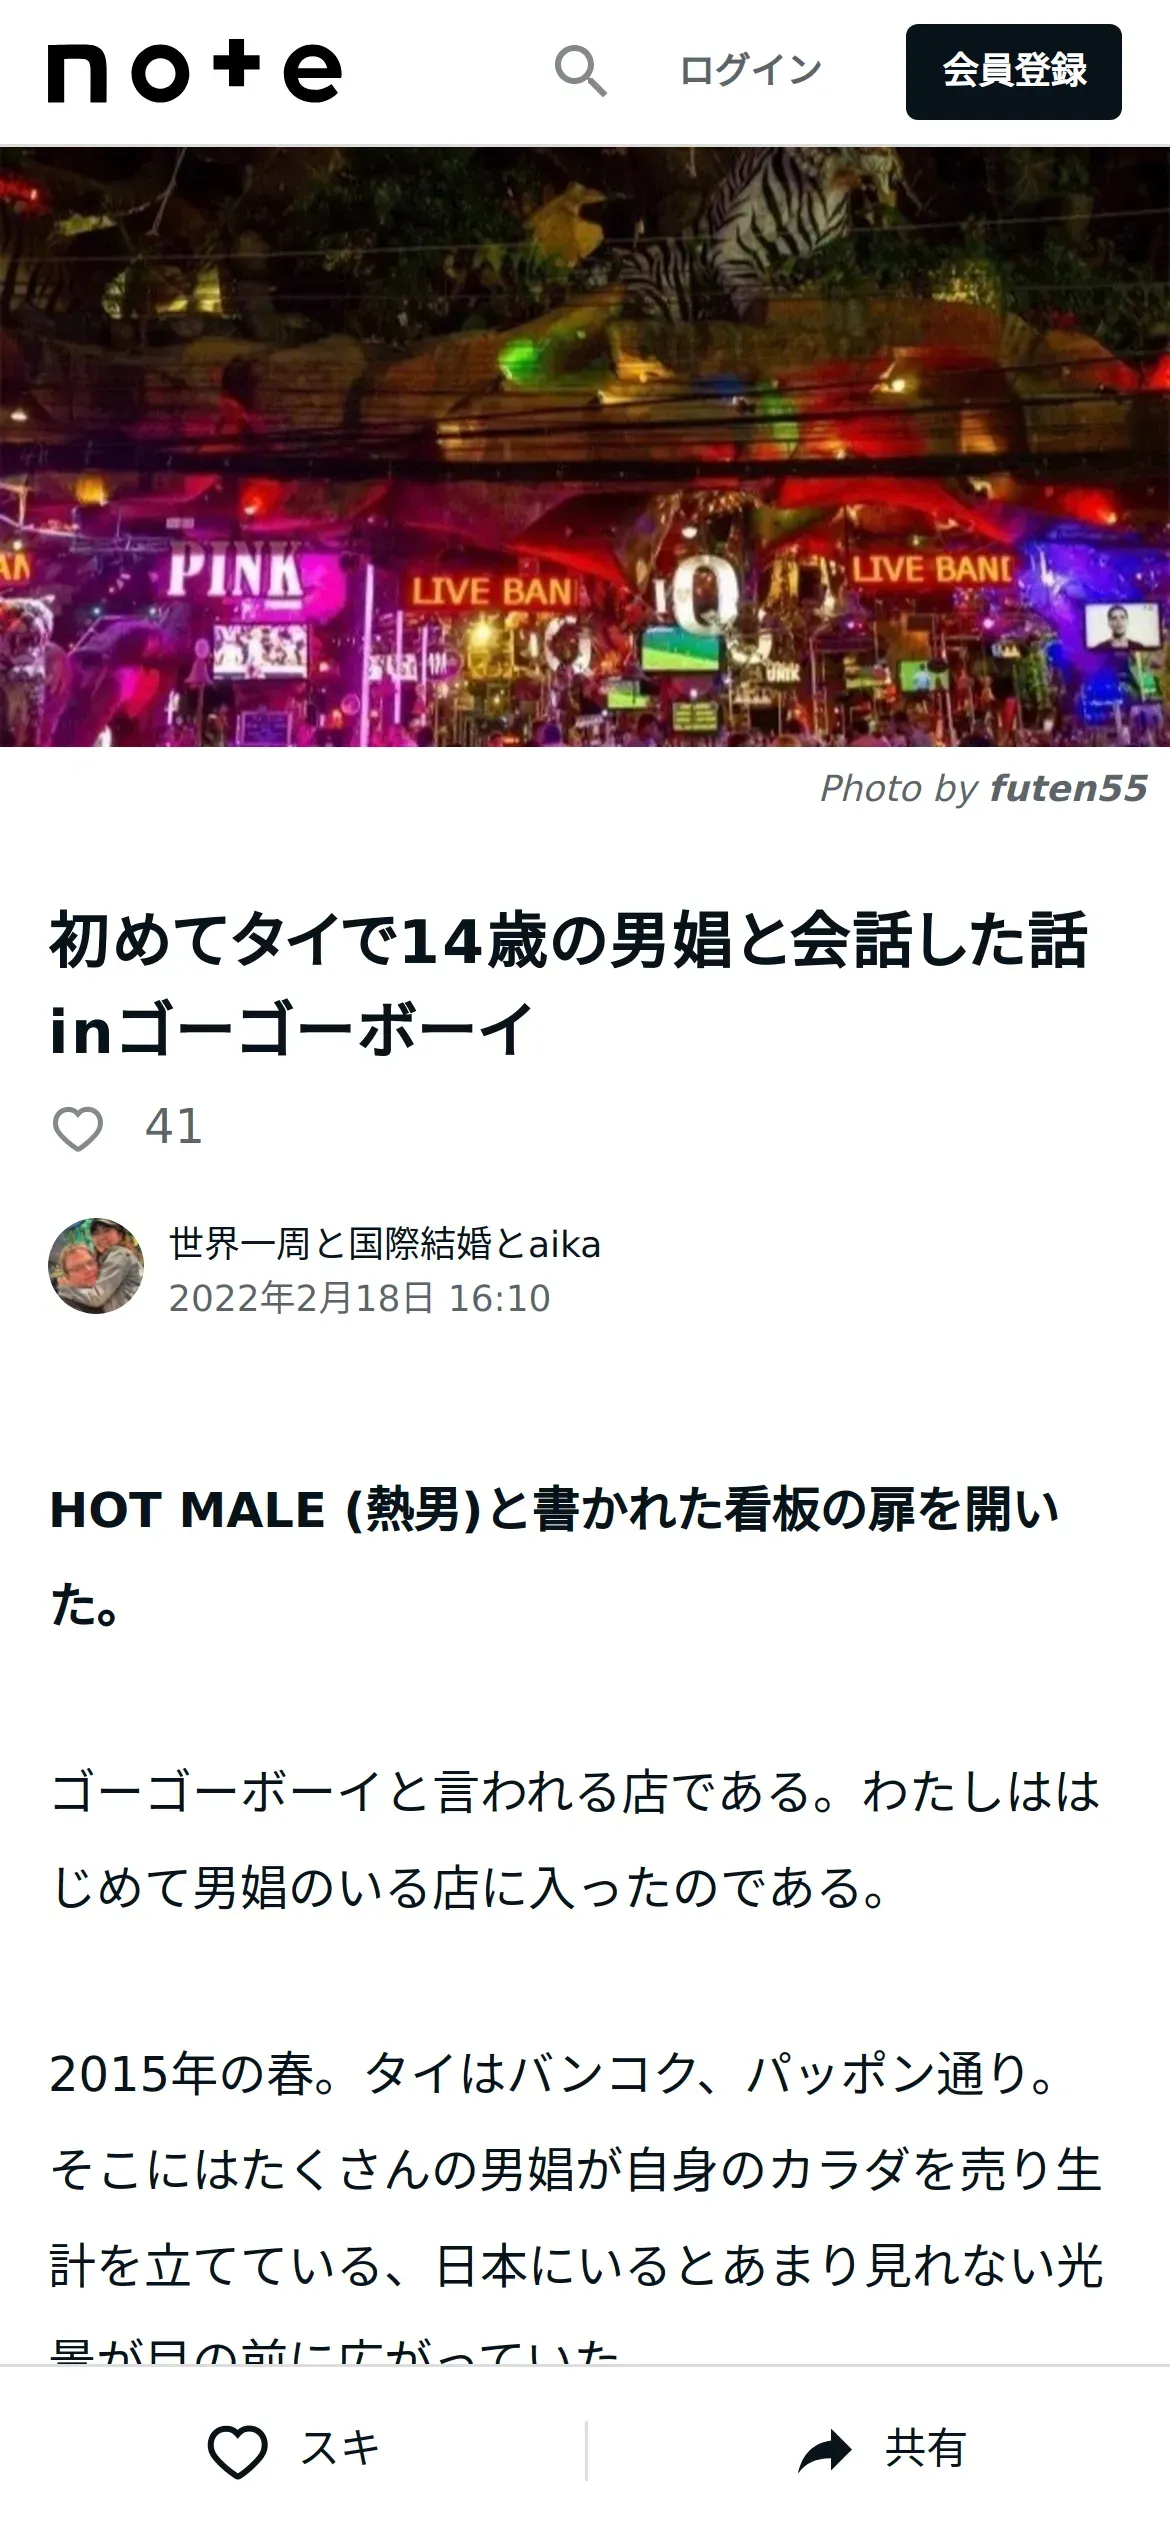Click the 2022年2月18日 16:10 timestamp
Viewport: 1170px width, 2532px height.
tap(359, 1298)
